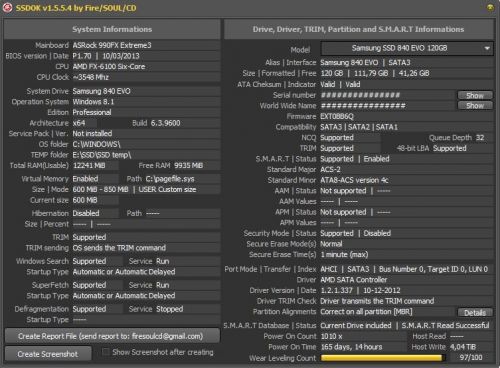The width and height of the screenshot is (500, 368).
Task: Click Build value 6.3.9600
Action: pos(165,123)
